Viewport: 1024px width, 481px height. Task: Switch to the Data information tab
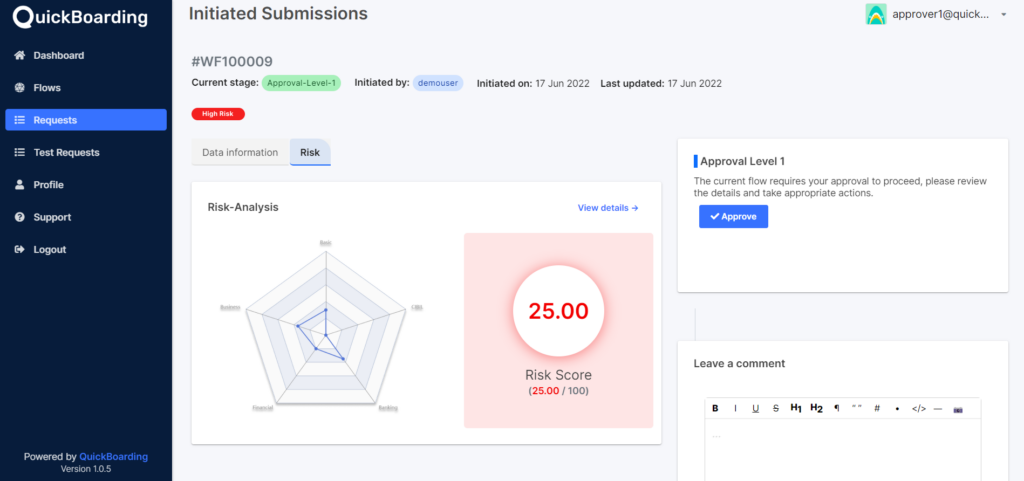pos(240,152)
